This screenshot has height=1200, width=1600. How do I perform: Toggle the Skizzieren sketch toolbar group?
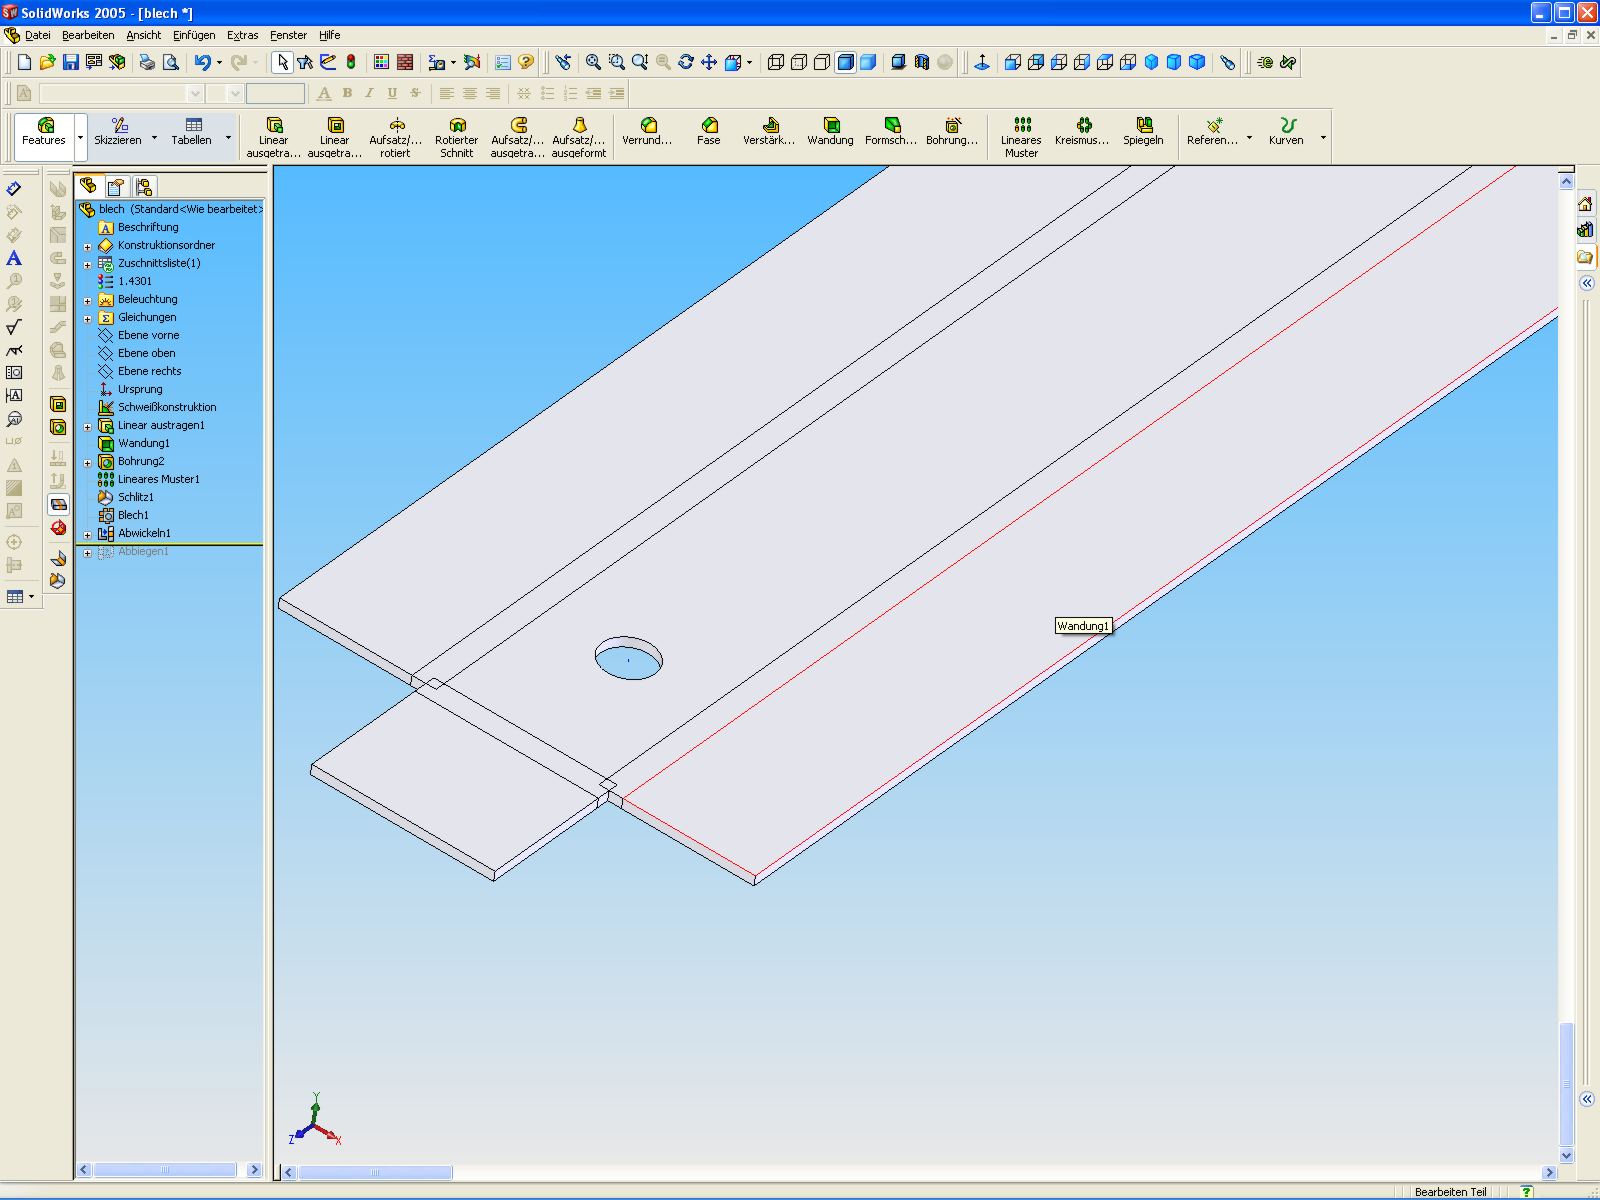(118, 131)
